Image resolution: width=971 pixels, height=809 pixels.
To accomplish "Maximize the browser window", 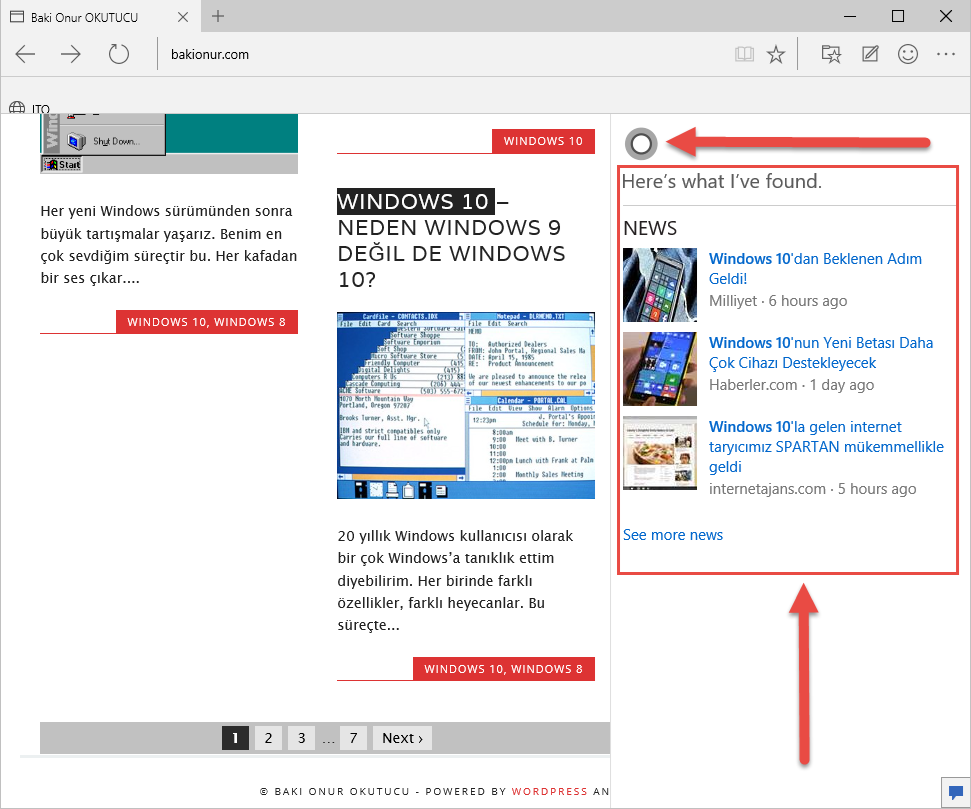I will coord(897,16).
